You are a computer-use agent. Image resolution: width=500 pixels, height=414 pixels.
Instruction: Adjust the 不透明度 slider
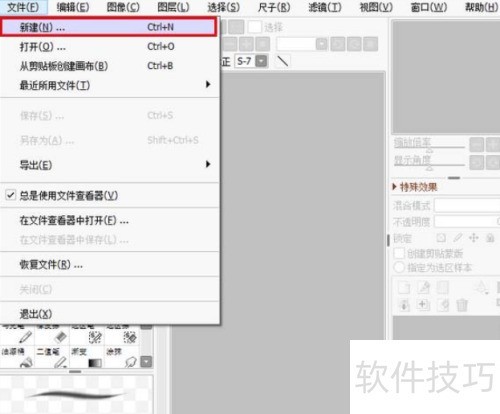point(467,221)
